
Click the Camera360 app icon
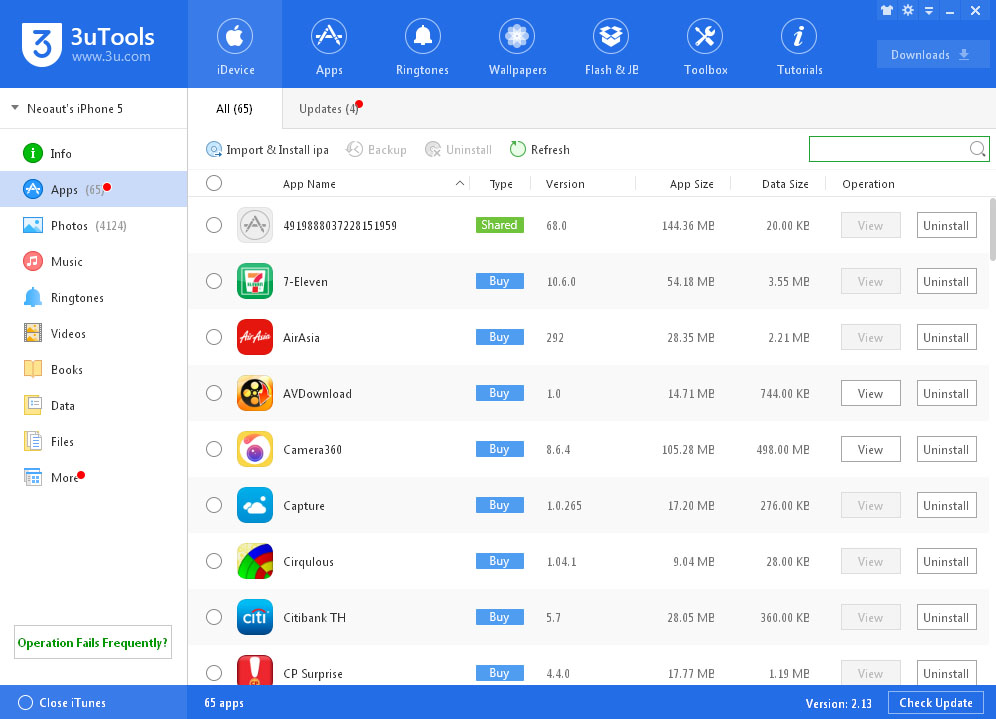(255, 449)
